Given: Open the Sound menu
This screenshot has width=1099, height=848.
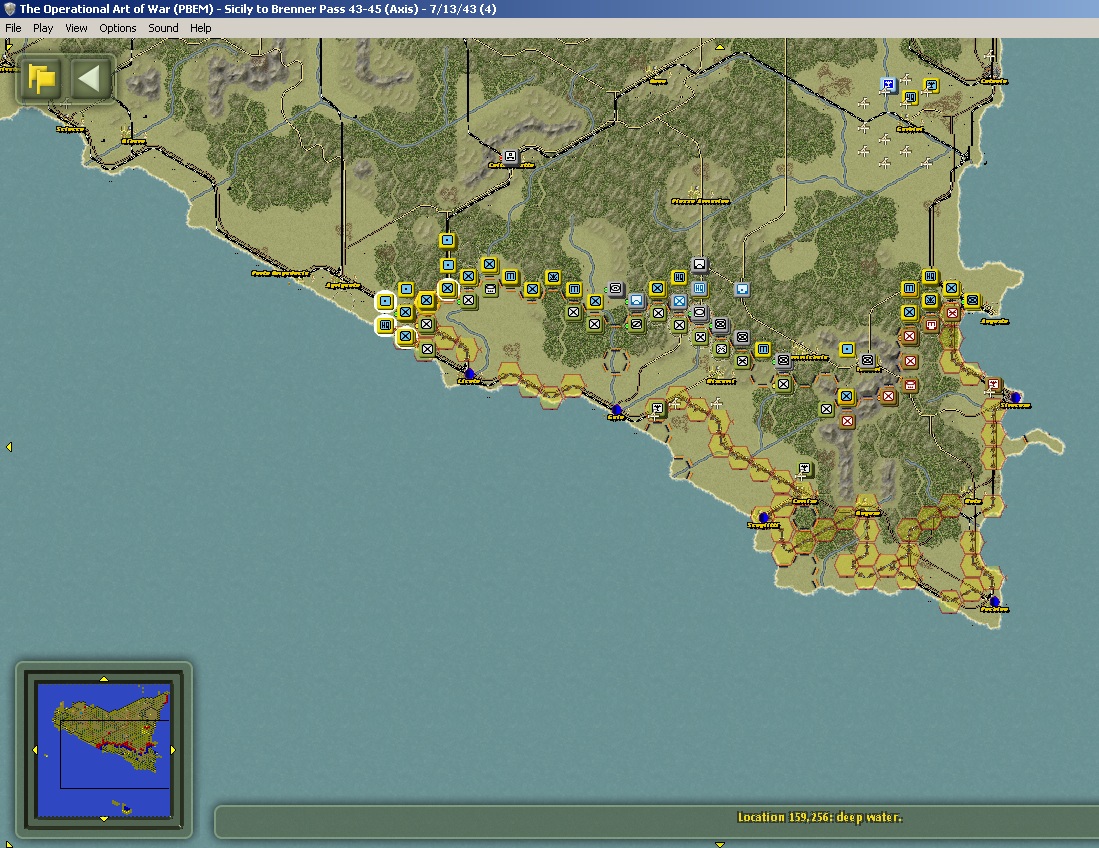Looking at the screenshot, I should 163,28.
